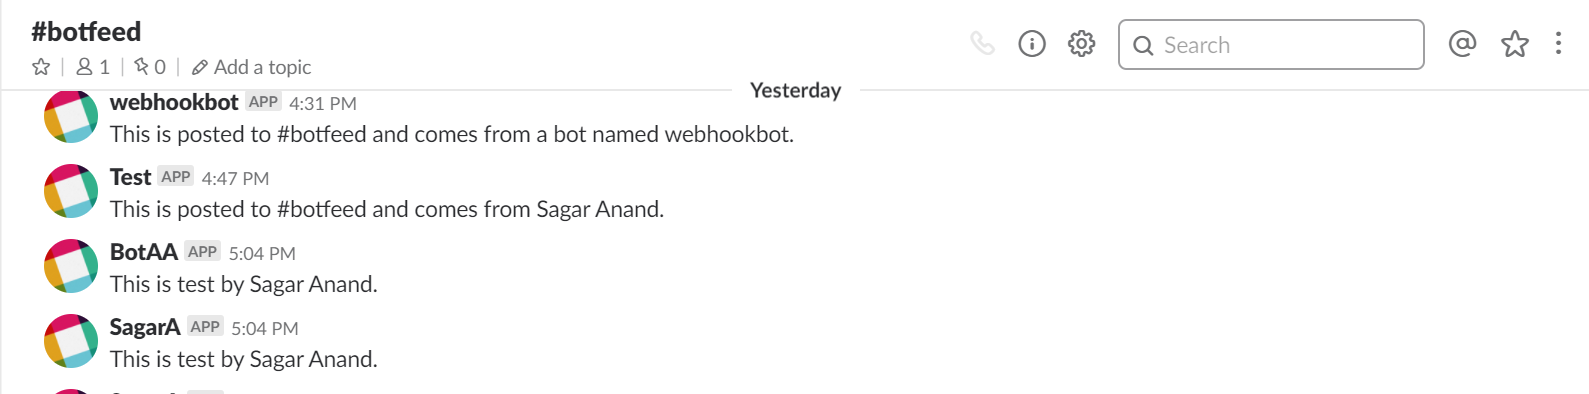Open channel settings gear icon
The width and height of the screenshot is (1589, 394).
point(1081,44)
